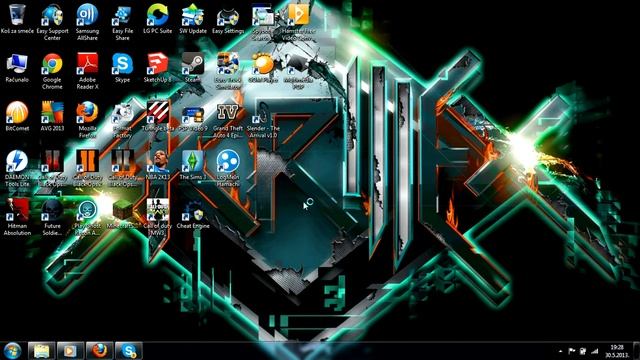The height and width of the screenshot is (360, 640).
Task: Switch to Firefox on the taskbar
Action: 99,351
